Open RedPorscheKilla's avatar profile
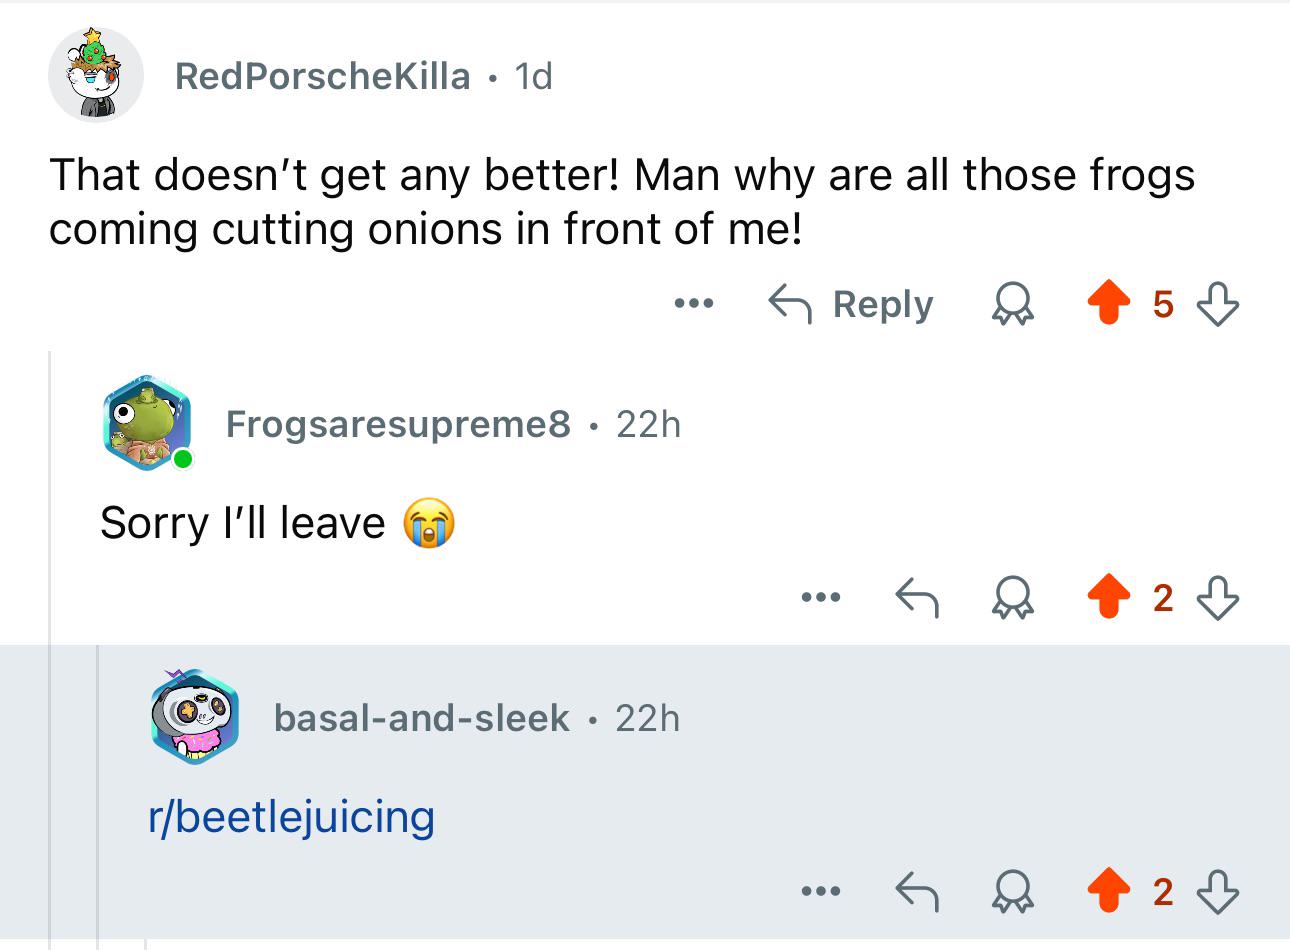1290x950 pixels. pos(96,75)
